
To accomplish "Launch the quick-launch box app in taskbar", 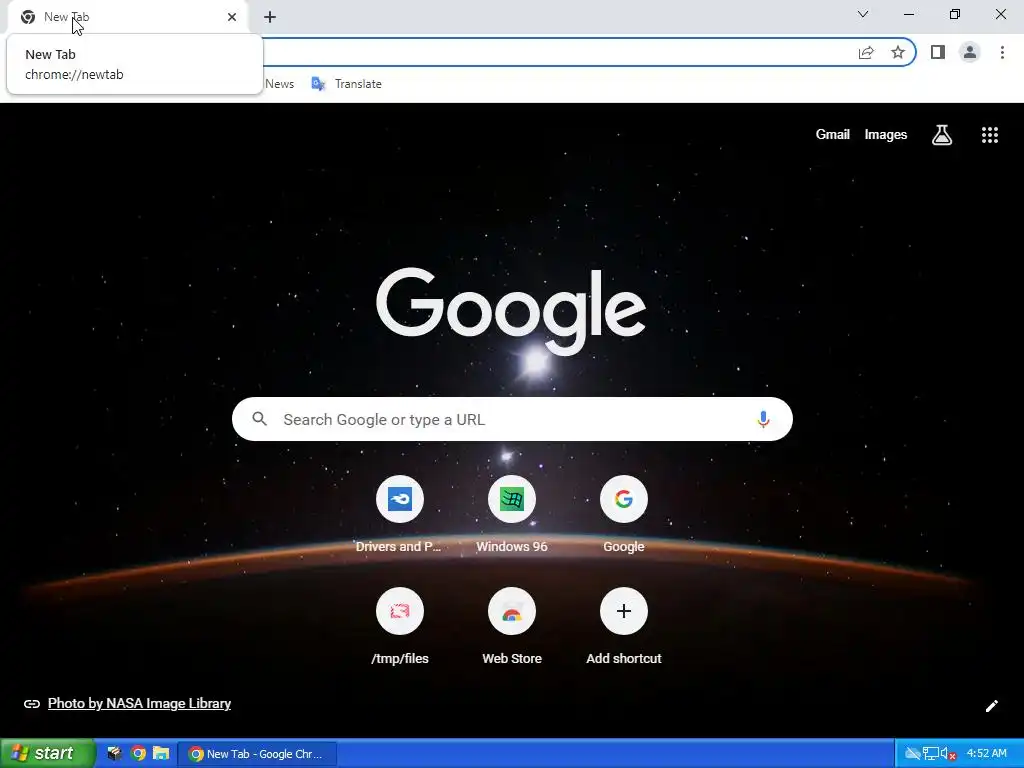I will pos(114,753).
